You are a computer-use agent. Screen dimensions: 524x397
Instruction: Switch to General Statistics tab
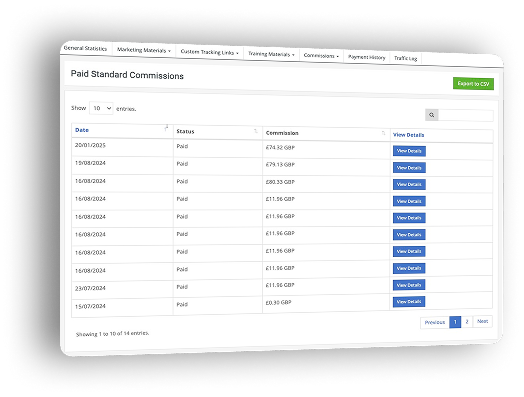tap(86, 48)
